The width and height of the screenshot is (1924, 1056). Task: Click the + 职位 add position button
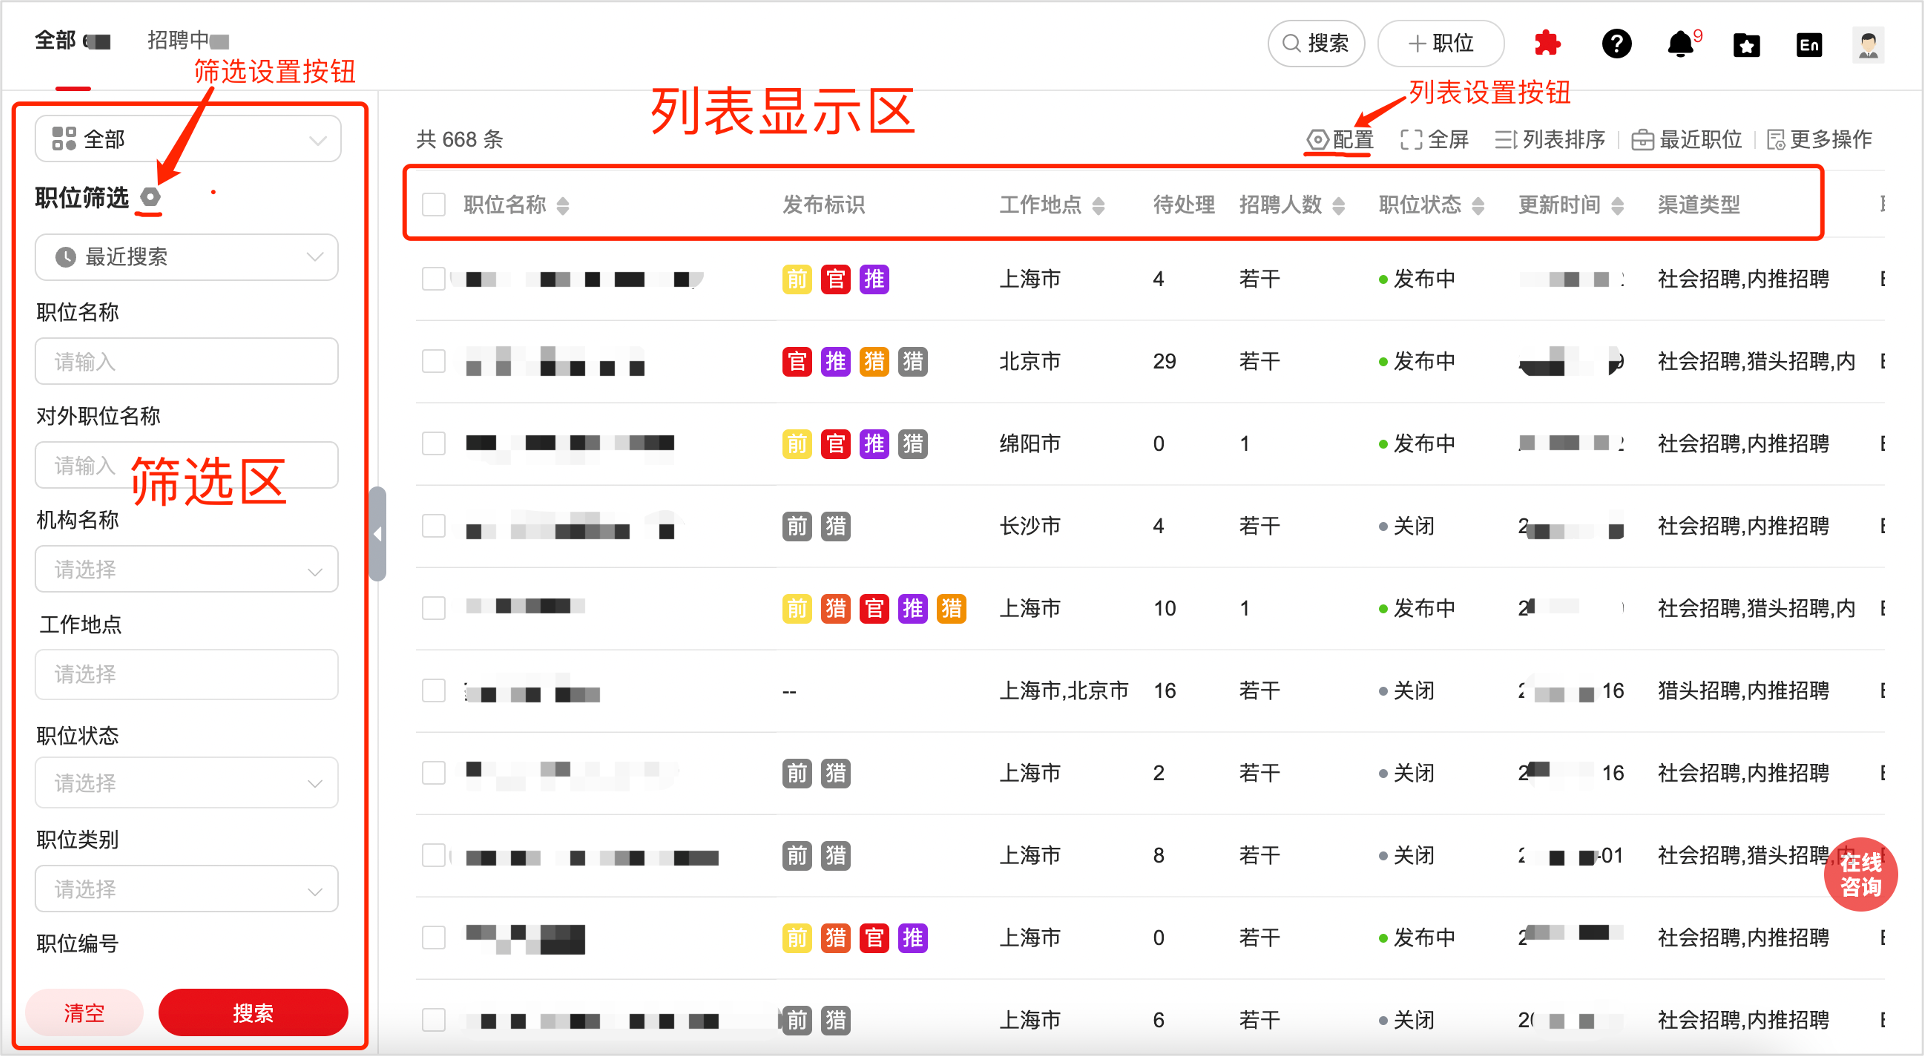(x=1441, y=44)
